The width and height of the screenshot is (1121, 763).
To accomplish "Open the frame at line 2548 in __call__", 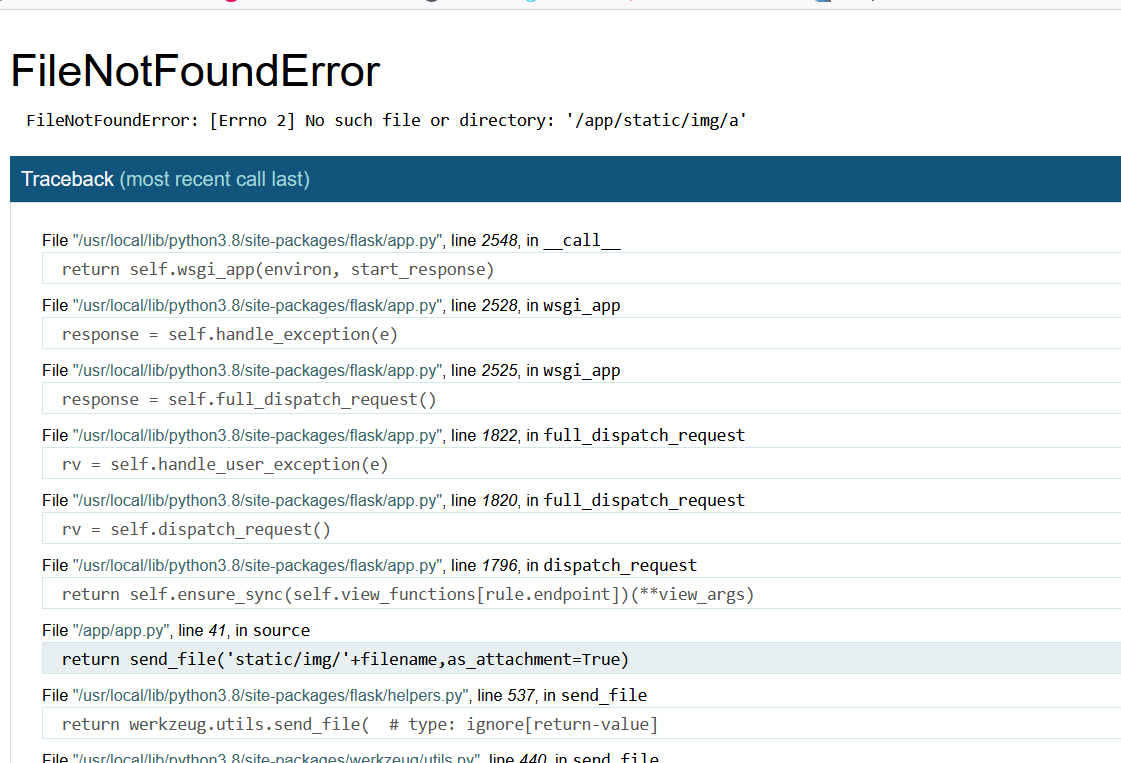I will coord(331,240).
